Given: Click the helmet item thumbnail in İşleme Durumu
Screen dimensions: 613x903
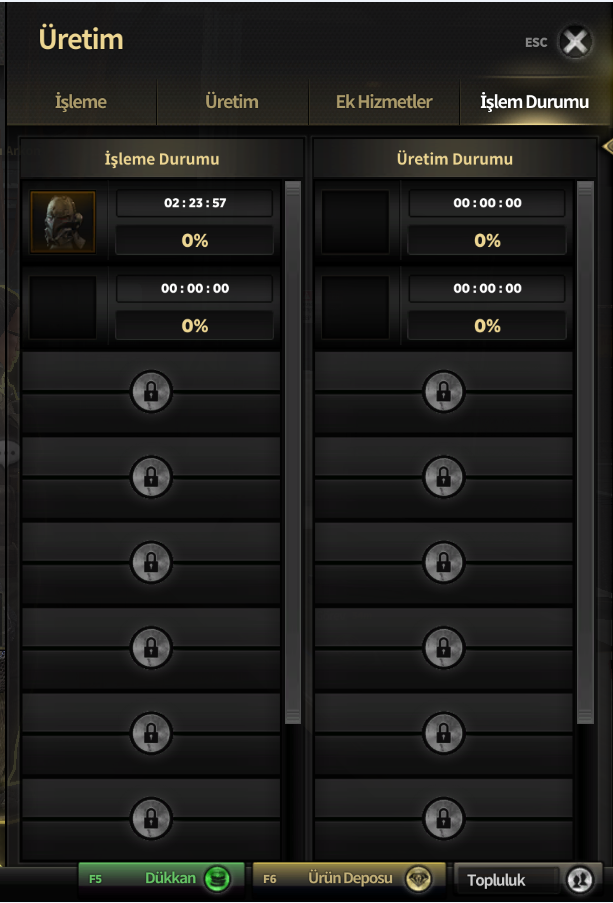Looking at the screenshot, I should (63, 222).
